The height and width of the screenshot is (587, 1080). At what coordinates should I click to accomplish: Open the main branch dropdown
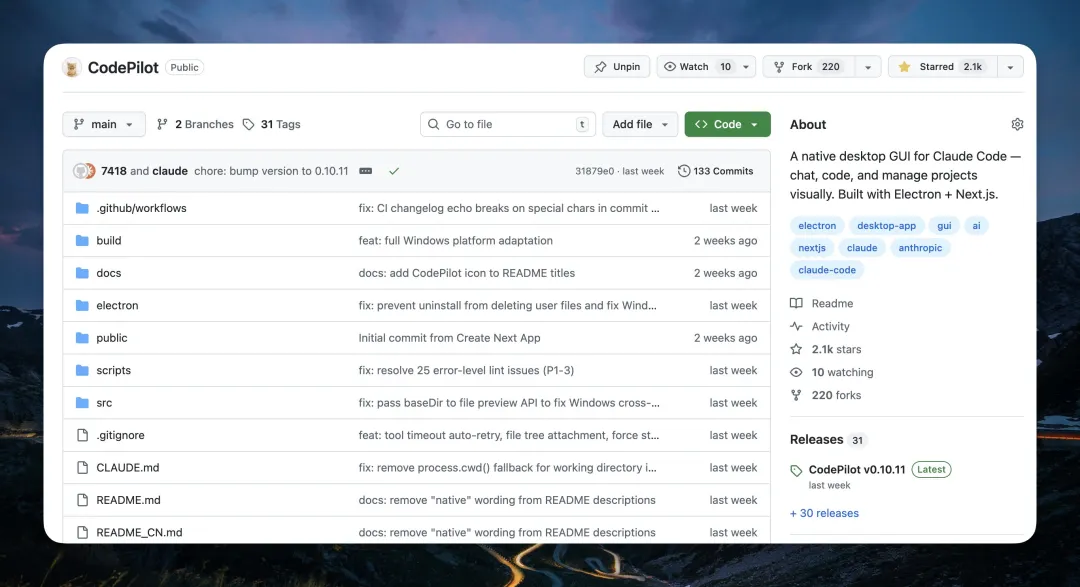pyautogui.click(x=104, y=124)
